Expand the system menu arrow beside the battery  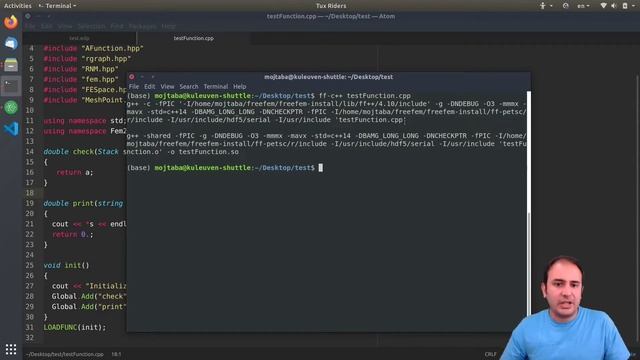click(633, 6)
